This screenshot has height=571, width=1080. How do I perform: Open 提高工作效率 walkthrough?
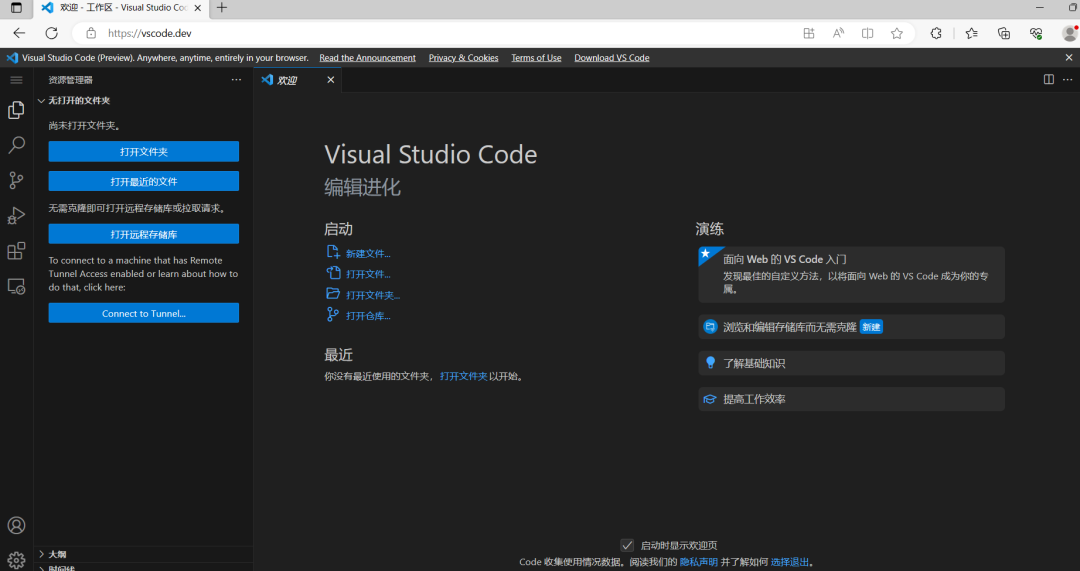(851, 399)
